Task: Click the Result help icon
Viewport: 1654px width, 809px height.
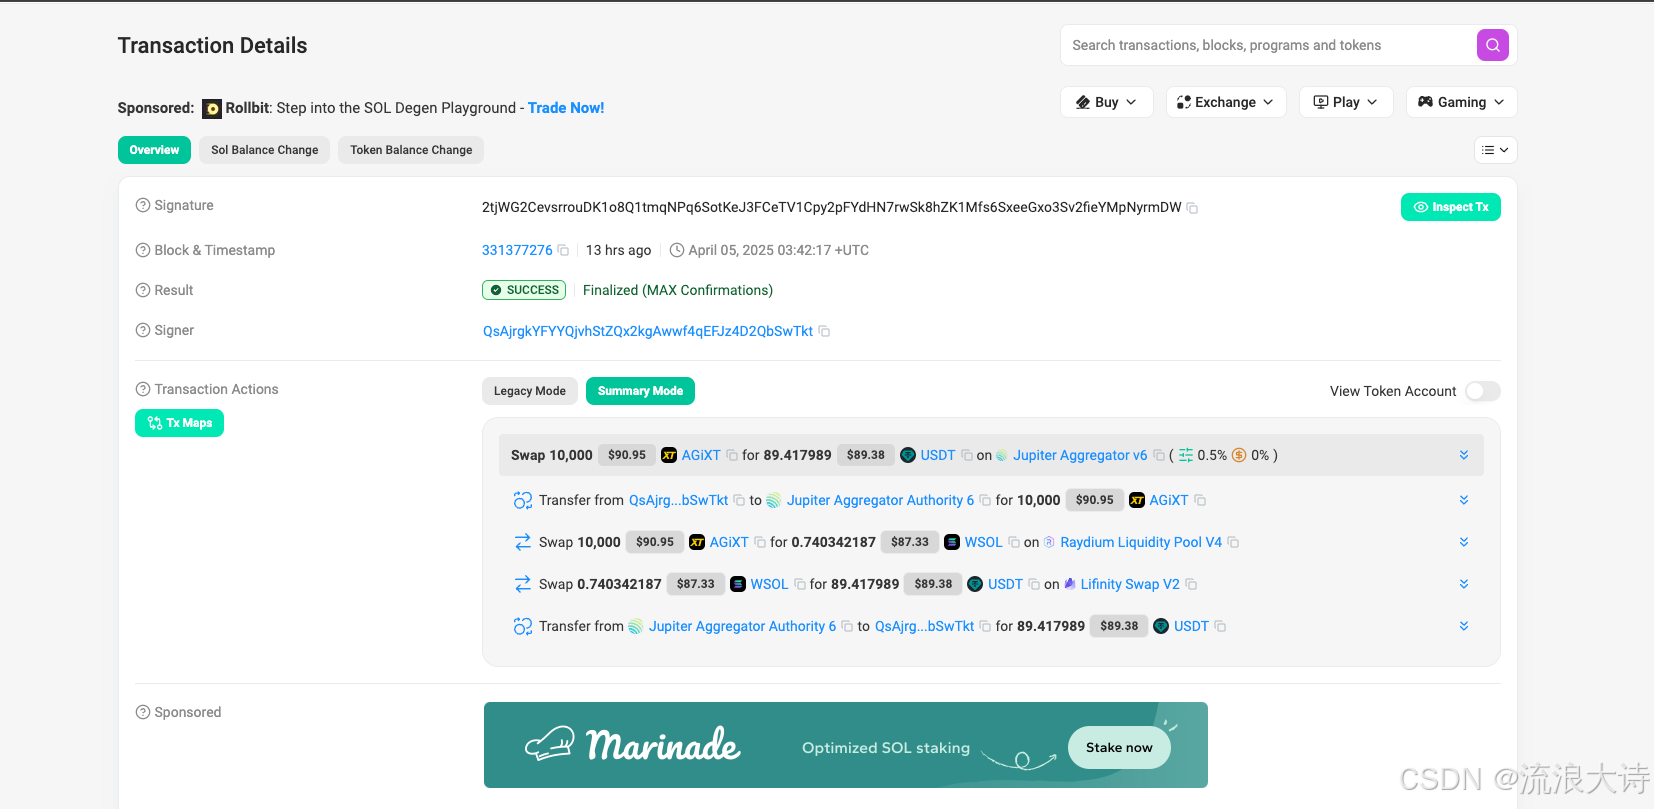Action: click(x=143, y=290)
